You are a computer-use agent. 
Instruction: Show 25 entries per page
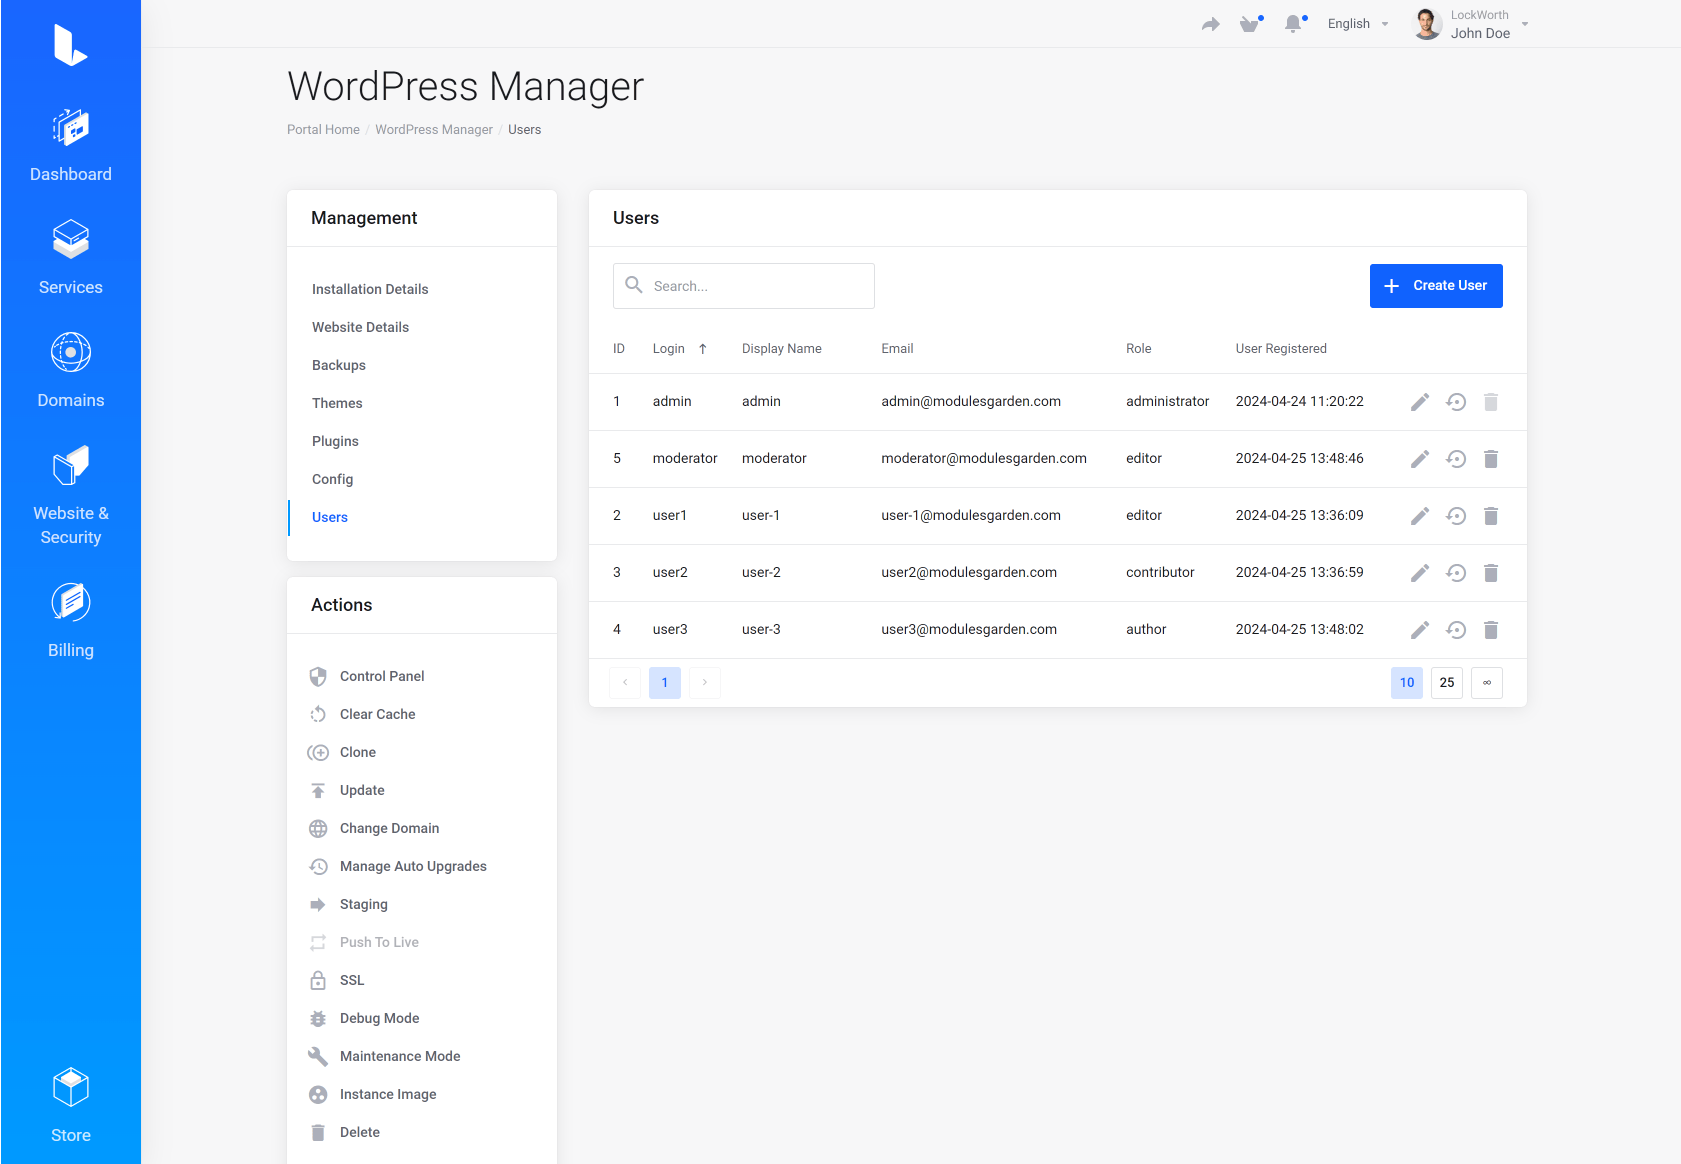(x=1447, y=683)
